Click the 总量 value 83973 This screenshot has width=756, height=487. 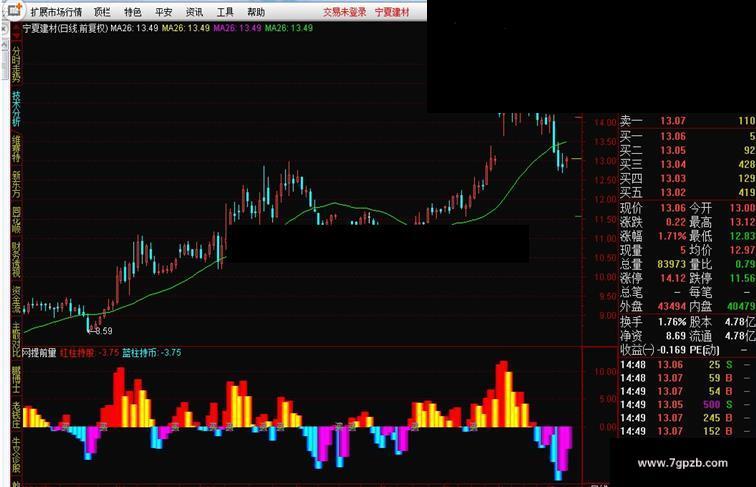(672, 264)
